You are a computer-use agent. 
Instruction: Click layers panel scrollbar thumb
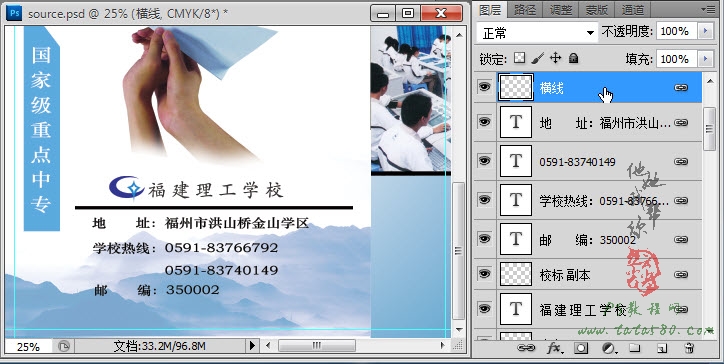pos(710,129)
